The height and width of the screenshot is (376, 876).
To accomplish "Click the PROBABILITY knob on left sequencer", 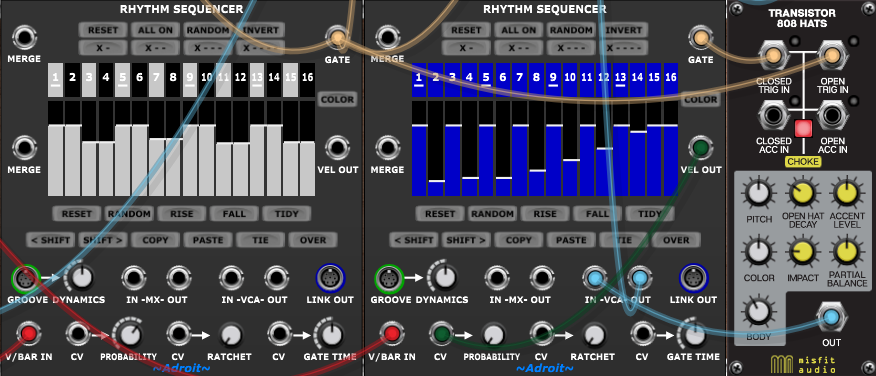I will (130, 334).
